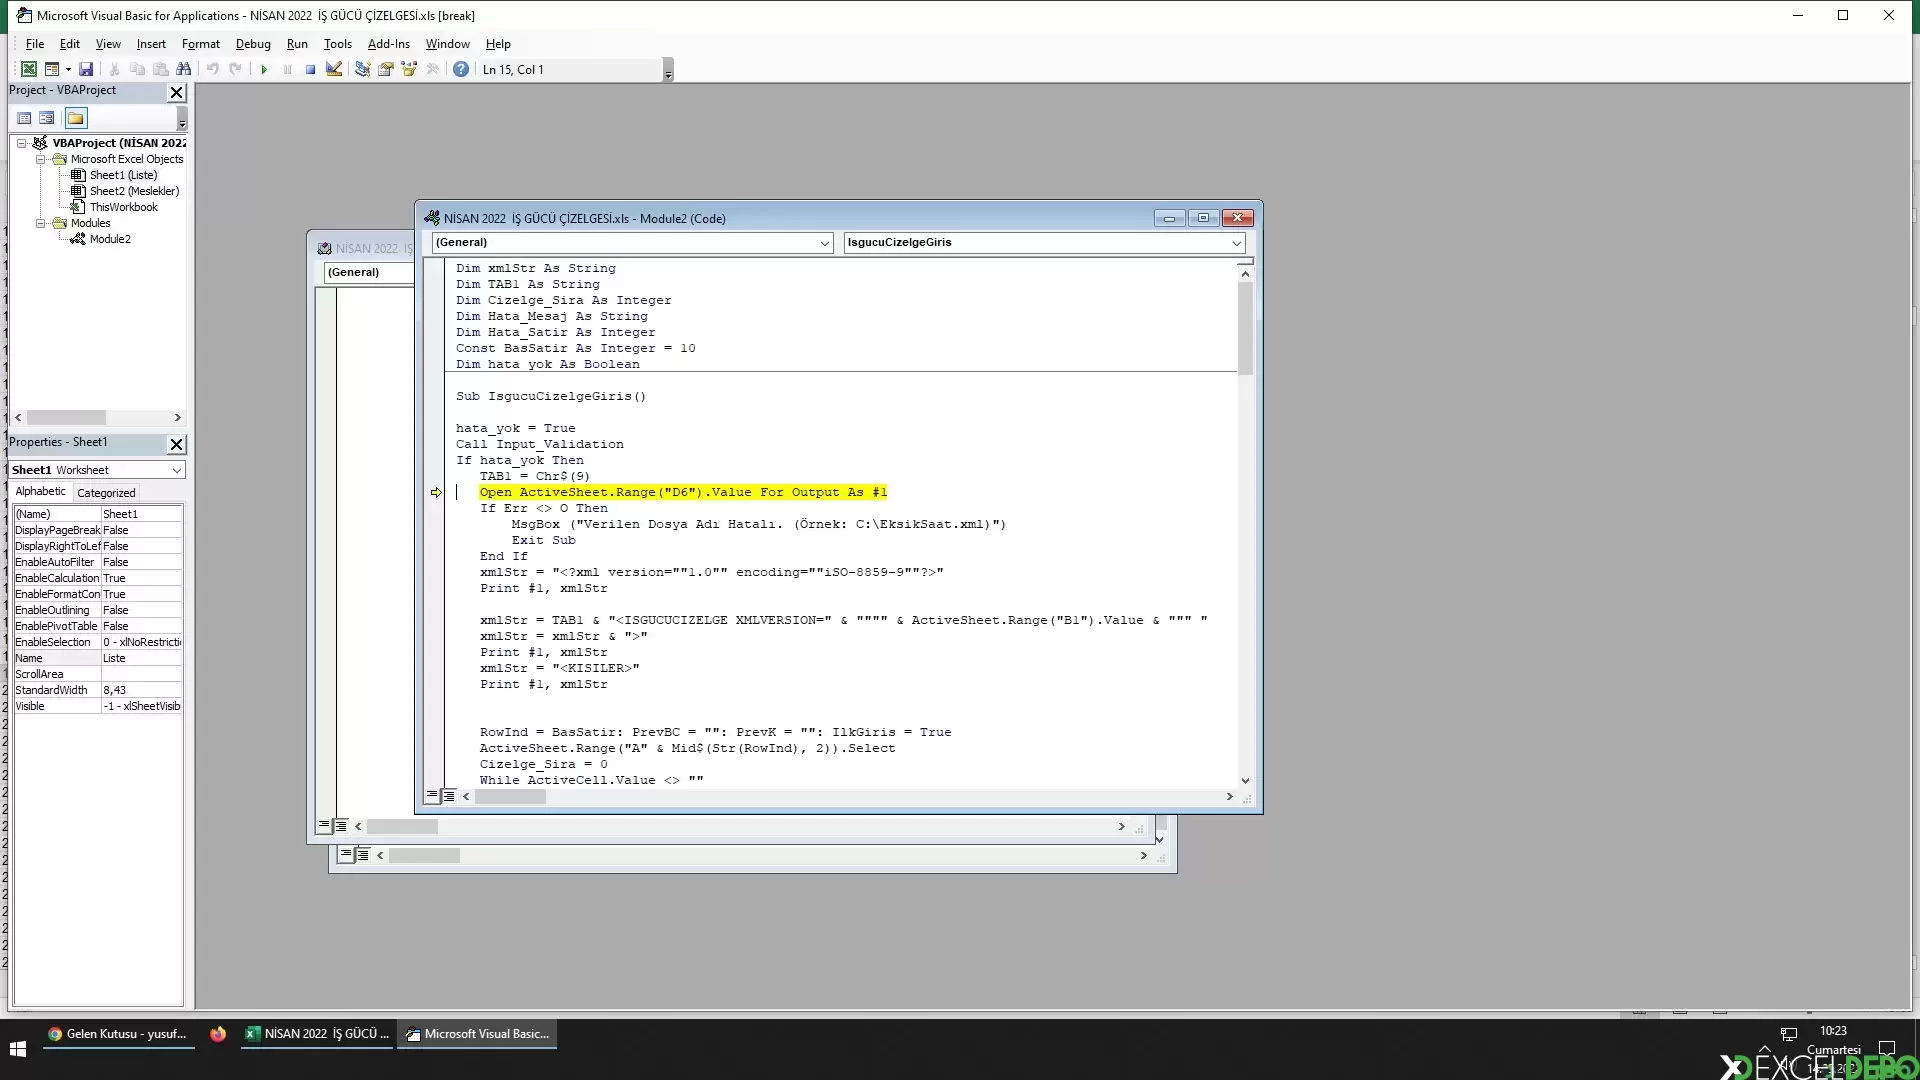Click the Toolbox toolbar icon
The width and height of the screenshot is (1920, 1080).
click(432, 69)
